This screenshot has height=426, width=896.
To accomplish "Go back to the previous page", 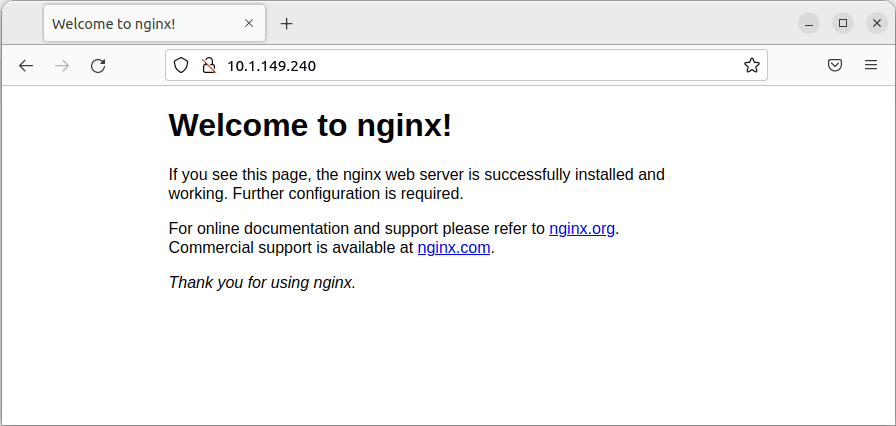I will 26,66.
